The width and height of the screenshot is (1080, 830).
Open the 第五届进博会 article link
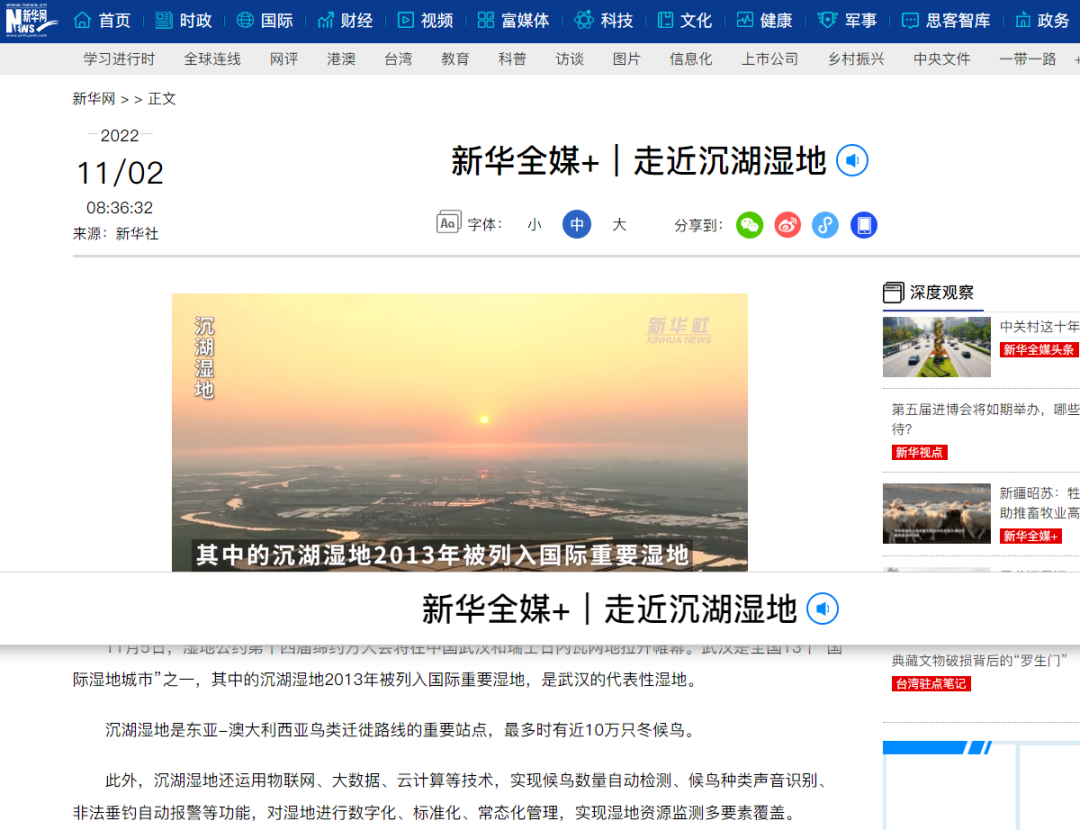point(986,419)
